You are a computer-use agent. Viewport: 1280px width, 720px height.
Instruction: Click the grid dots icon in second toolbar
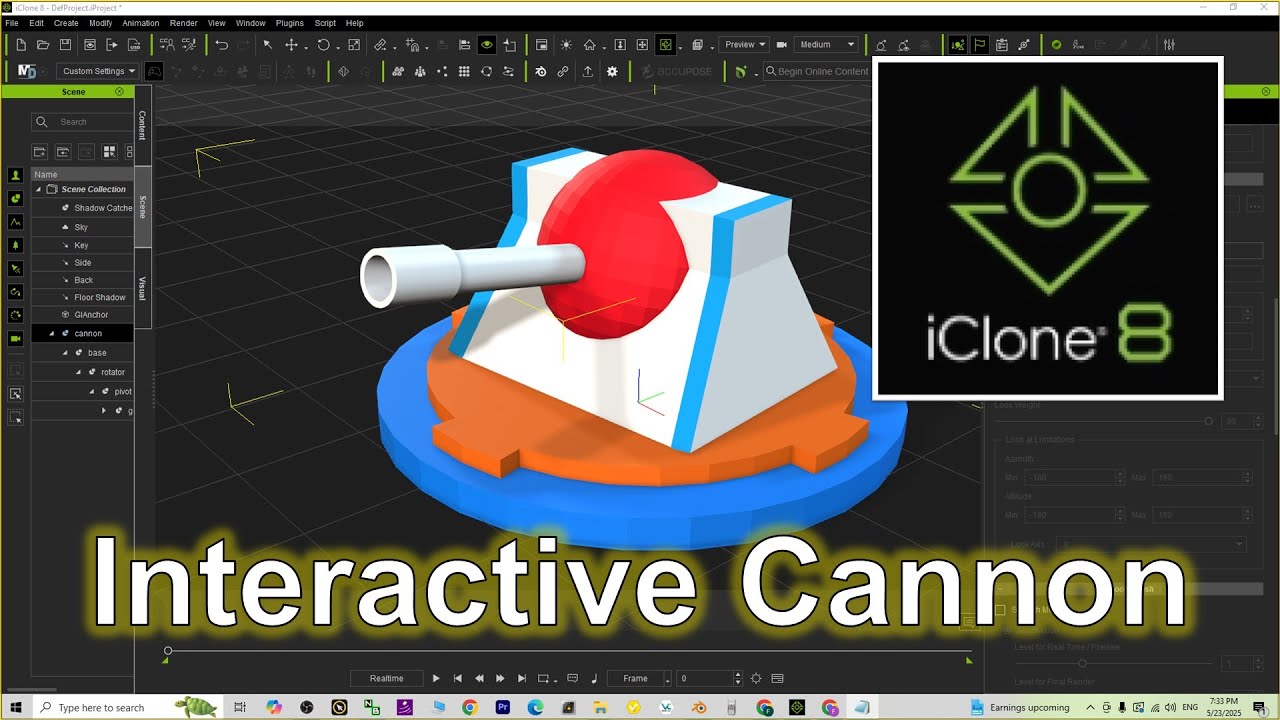click(x=464, y=71)
